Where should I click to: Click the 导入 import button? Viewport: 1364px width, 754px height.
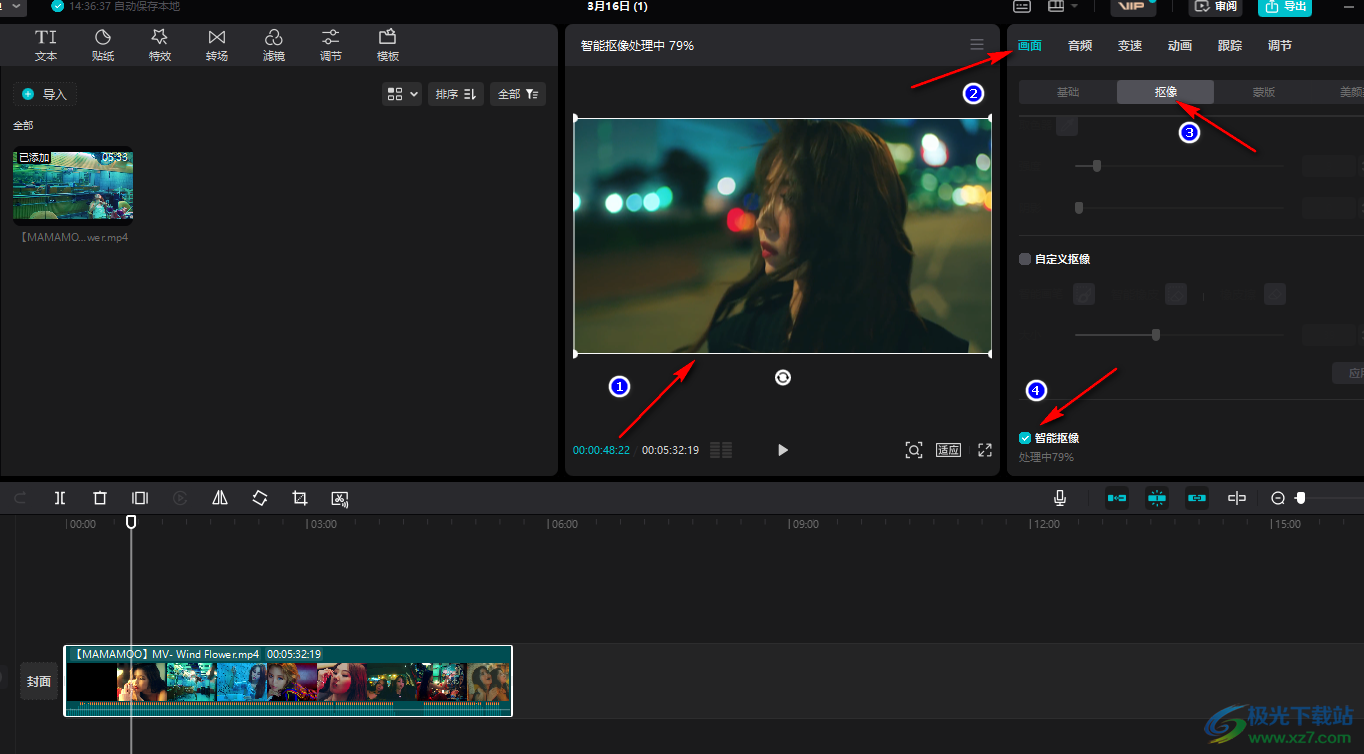pyautogui.click(x=45, y=94)
